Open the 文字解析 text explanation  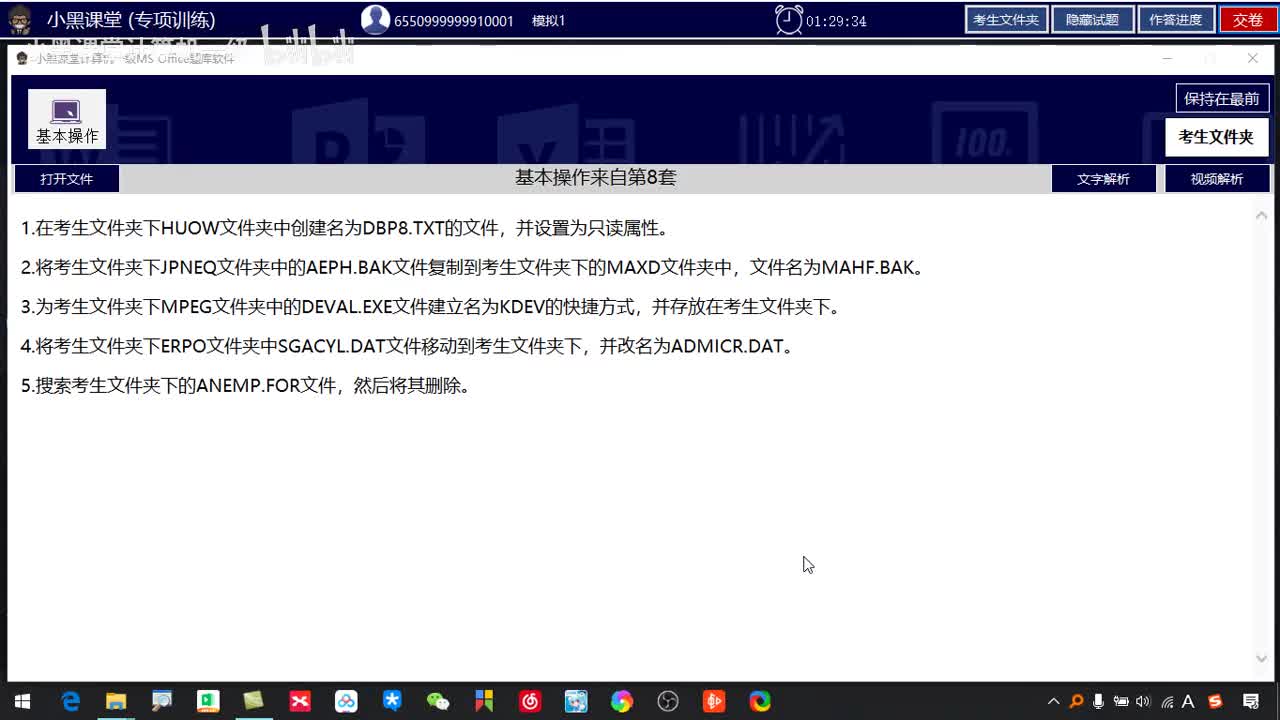click(x=1103, y=179)
